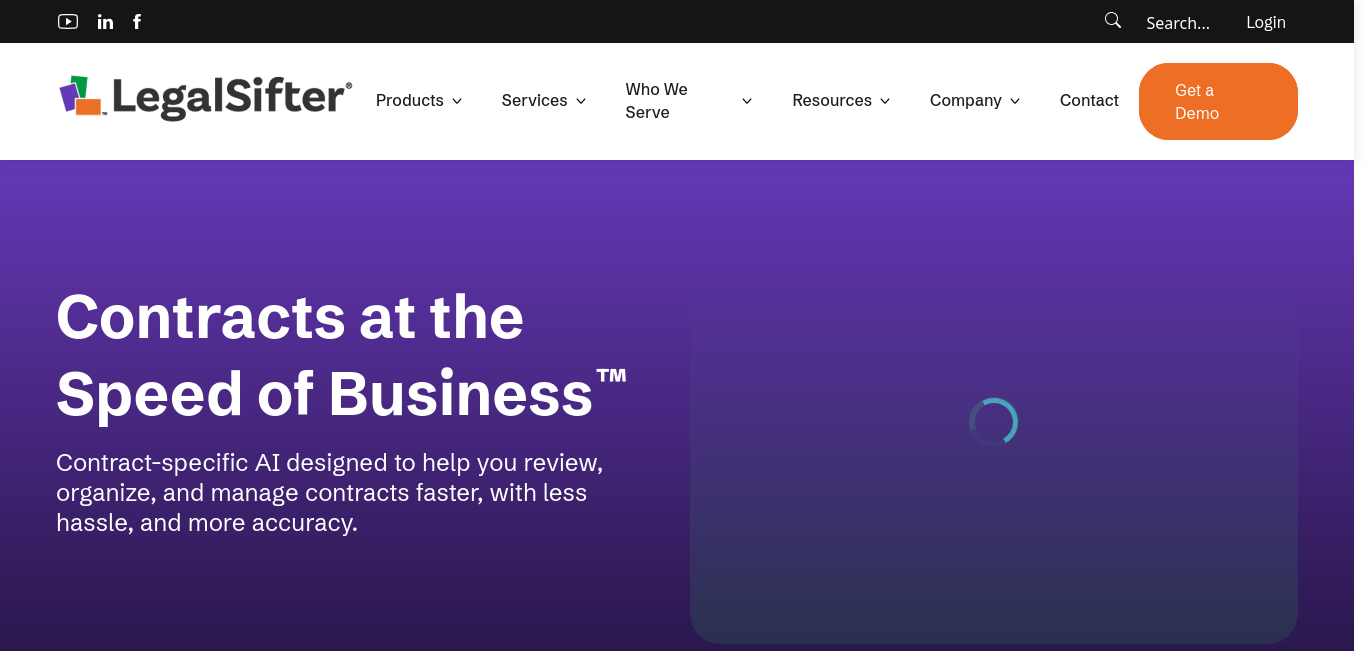
Task: Choose the Resources menu label
Action: click(x=831, y=100)
